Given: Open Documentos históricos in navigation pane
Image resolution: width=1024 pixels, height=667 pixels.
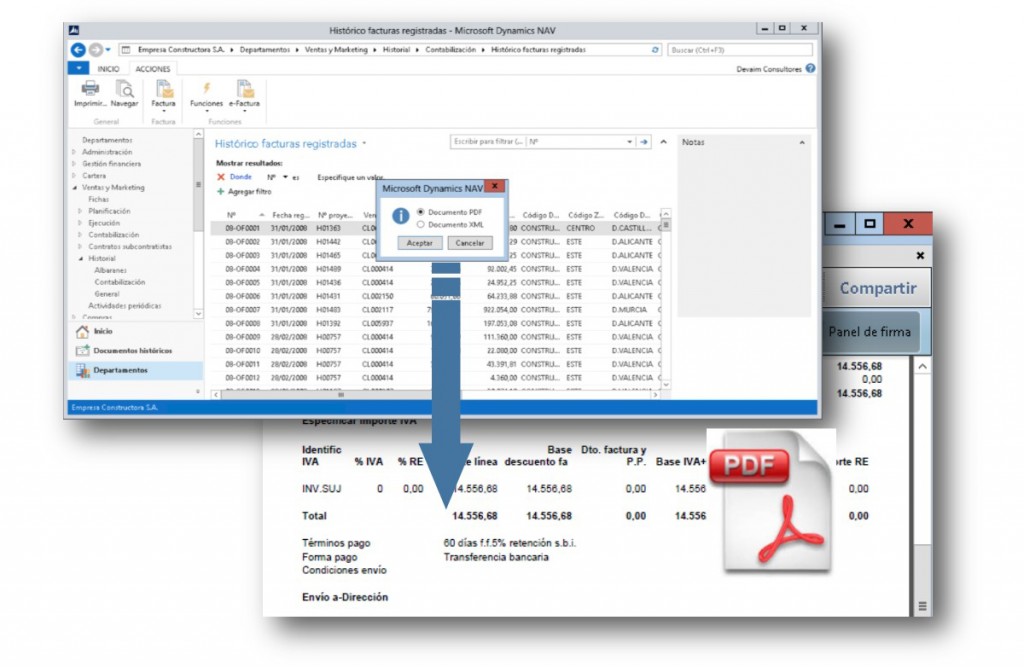Looking at the screenshot, I should pos(83,351).
